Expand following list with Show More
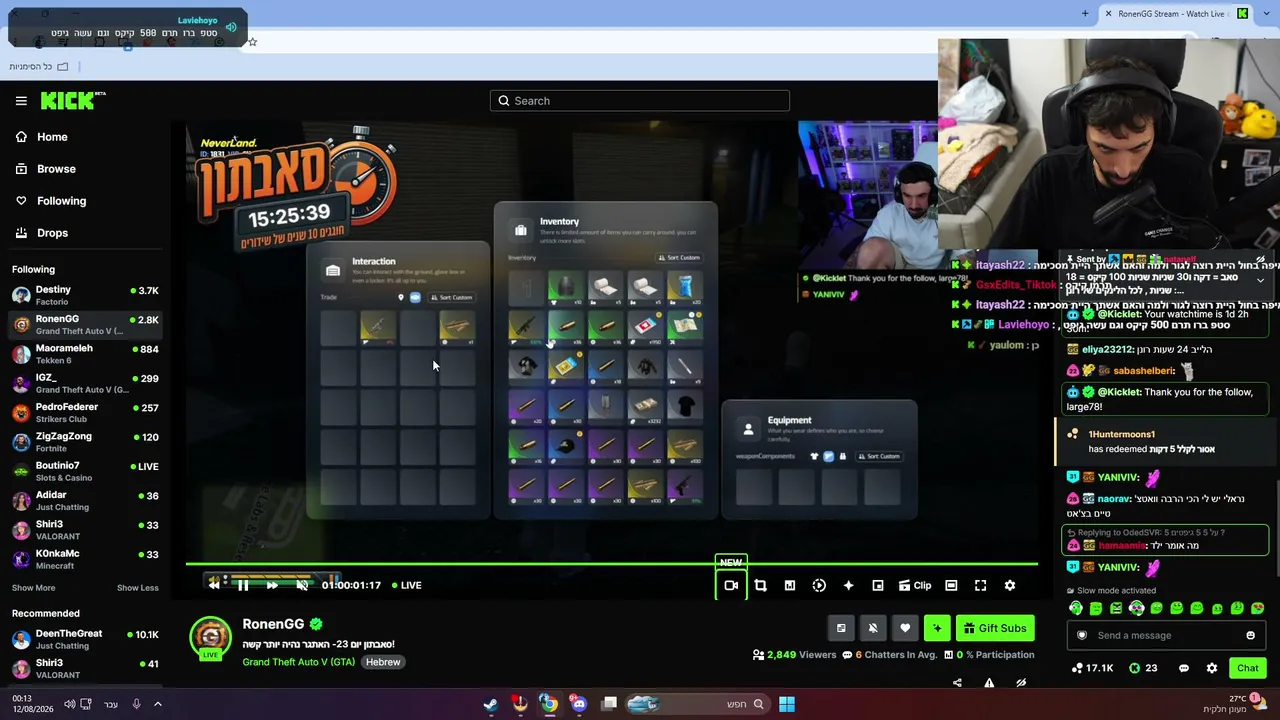The width and height of the screenshot is (1280, 720). pos(34,588)
